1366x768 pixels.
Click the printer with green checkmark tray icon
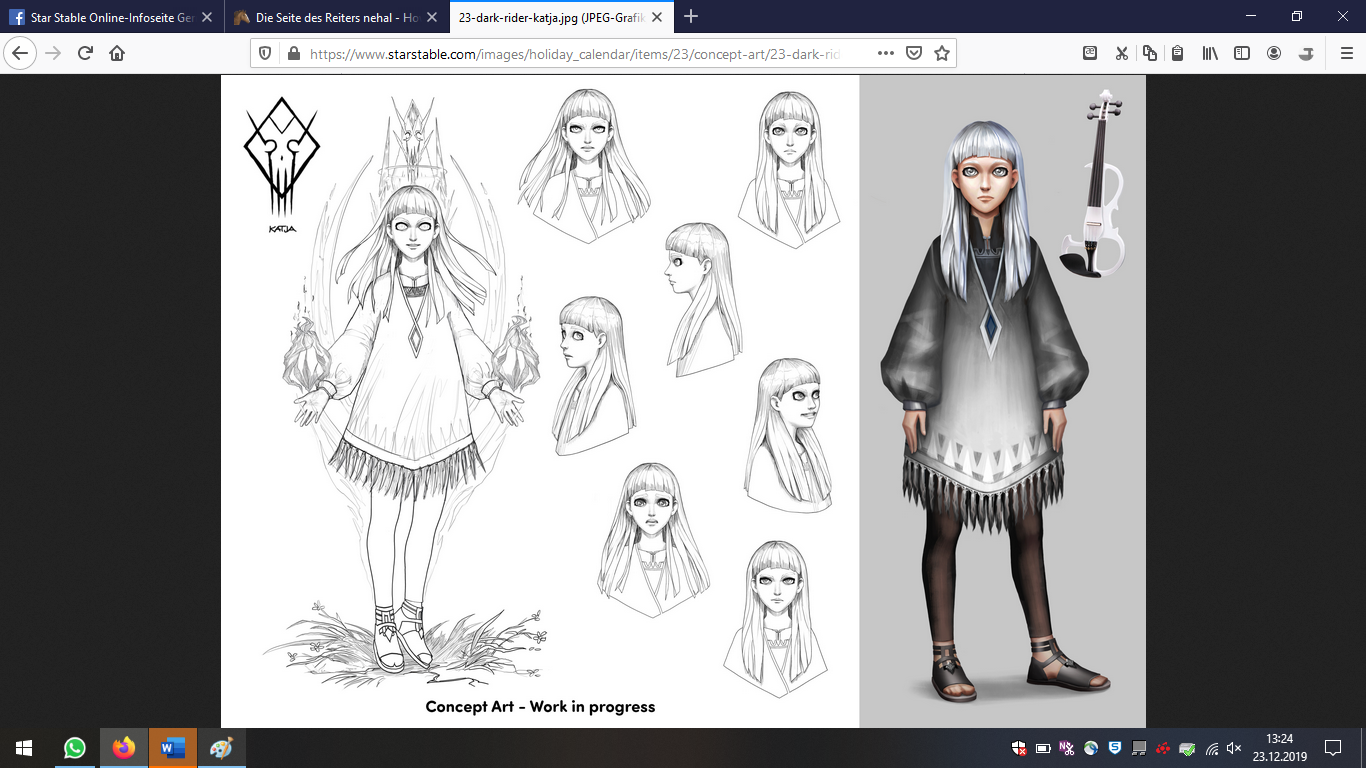pos(1187,748)
